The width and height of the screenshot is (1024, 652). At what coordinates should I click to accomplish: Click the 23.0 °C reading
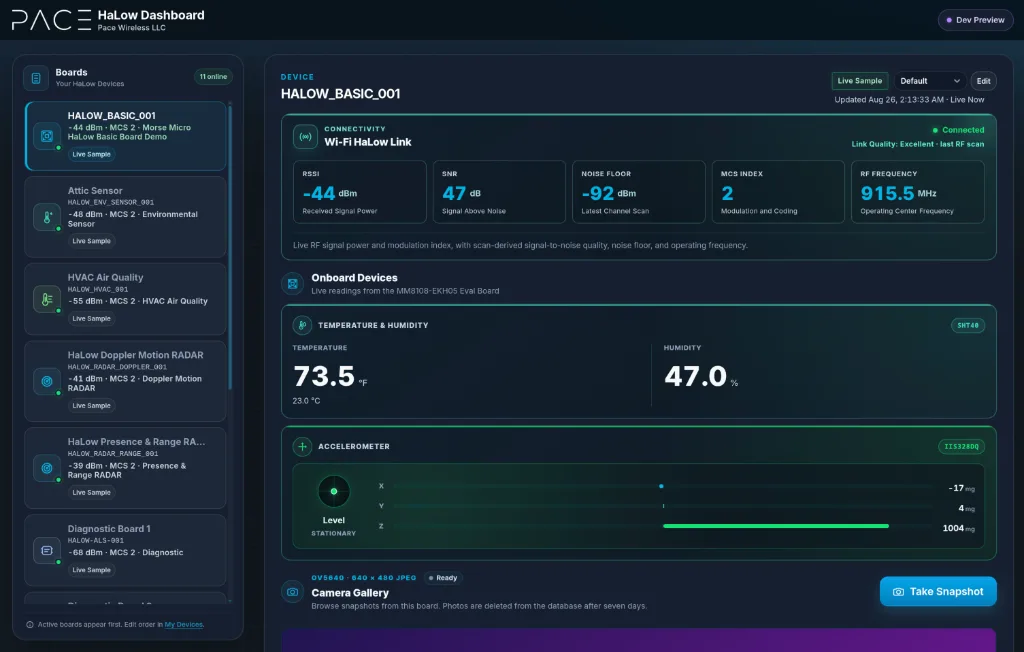[306, 400]
